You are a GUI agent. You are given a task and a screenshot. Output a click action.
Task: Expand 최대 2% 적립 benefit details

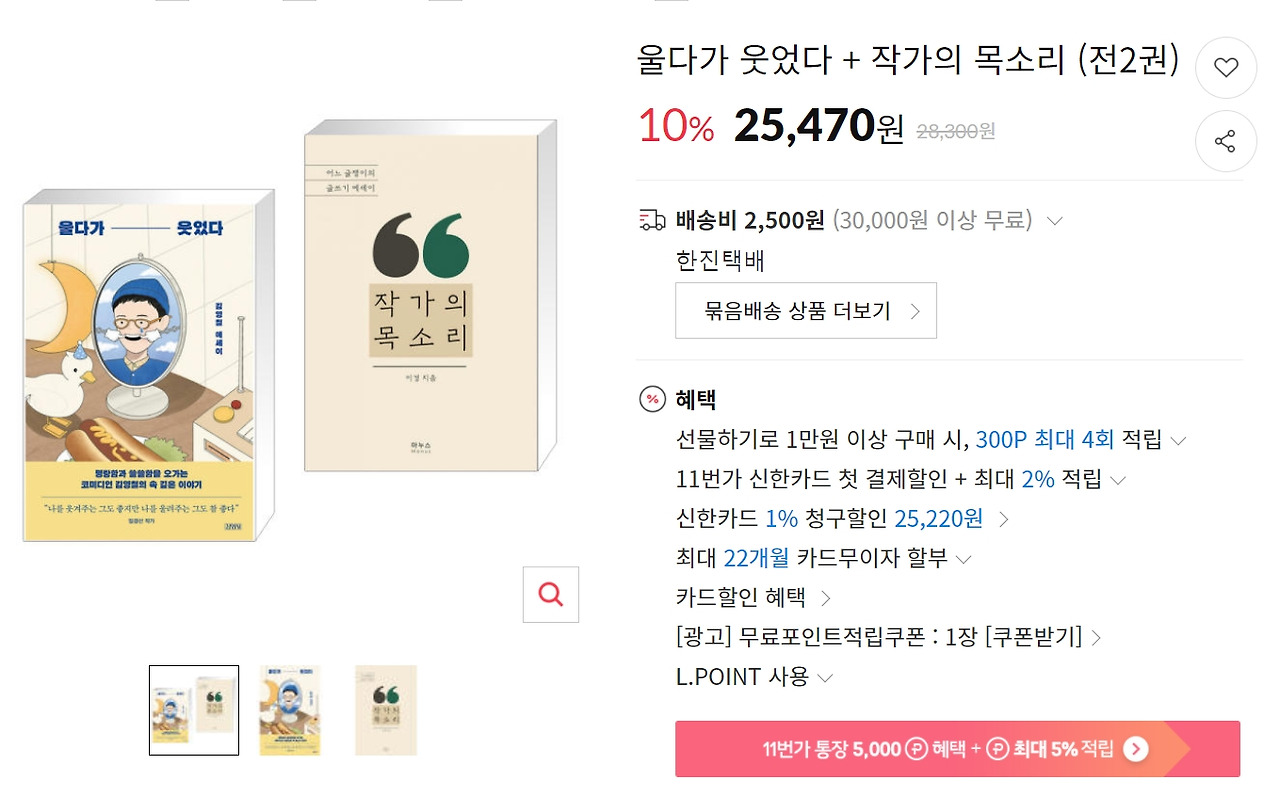point(1118,479)
